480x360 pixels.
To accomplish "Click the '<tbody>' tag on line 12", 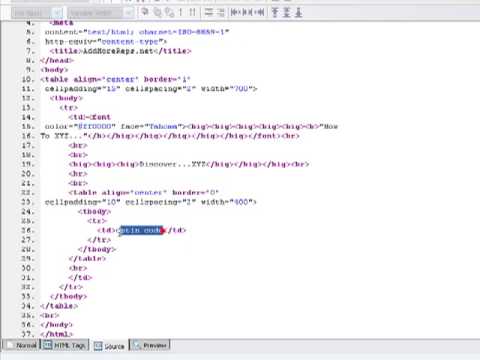I will point(66,98).
